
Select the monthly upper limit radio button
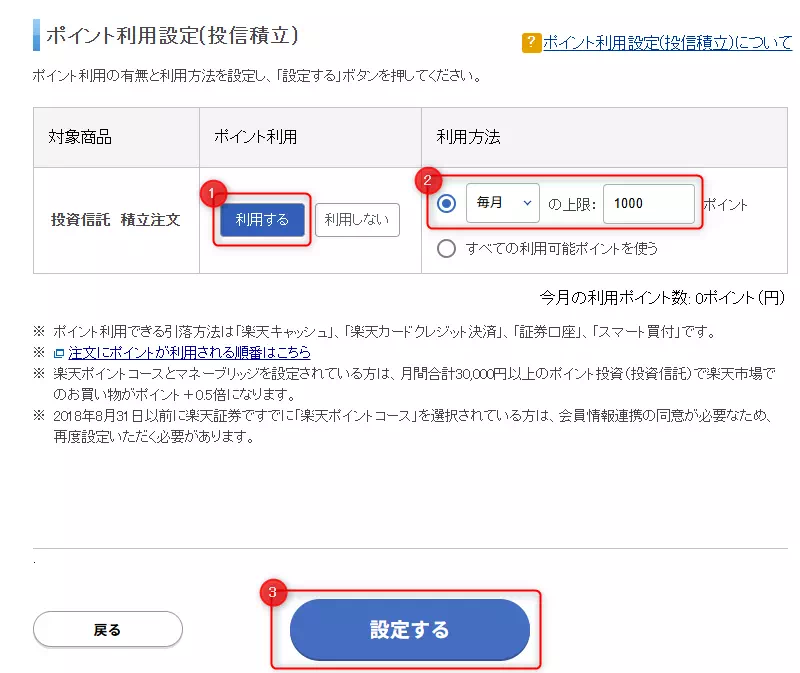click(x=447, y=204)
